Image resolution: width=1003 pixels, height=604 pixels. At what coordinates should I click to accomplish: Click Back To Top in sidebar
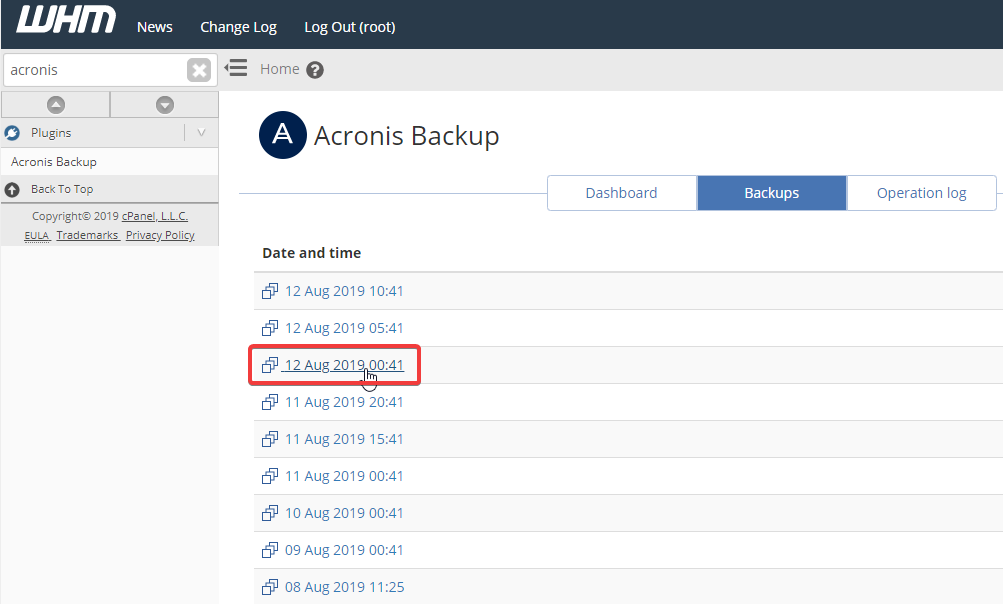click(x=62, y=189)
